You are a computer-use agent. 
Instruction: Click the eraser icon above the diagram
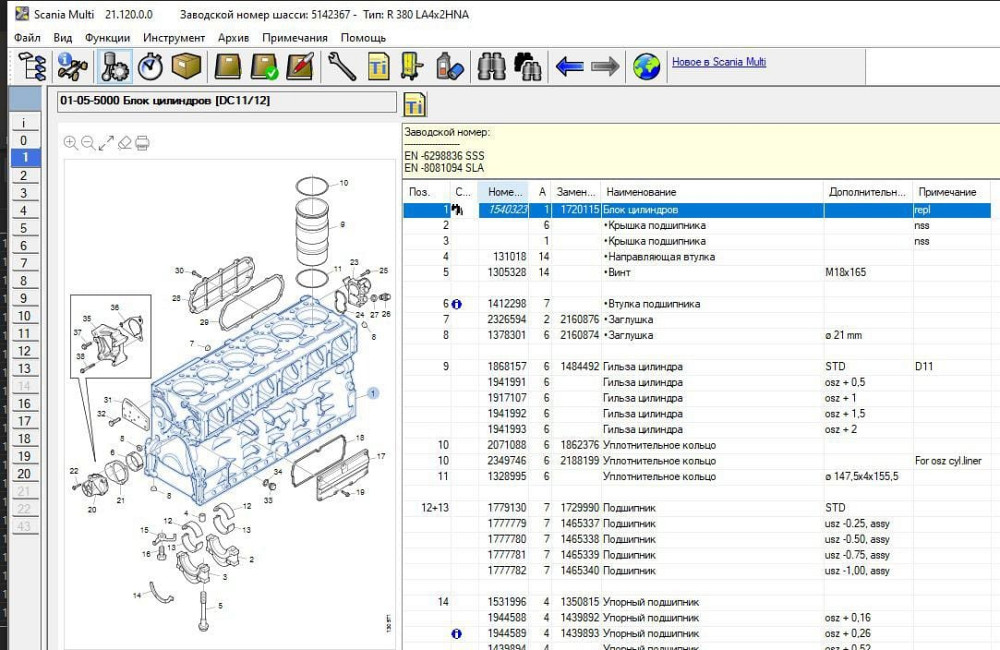click(x=124, y=143)
